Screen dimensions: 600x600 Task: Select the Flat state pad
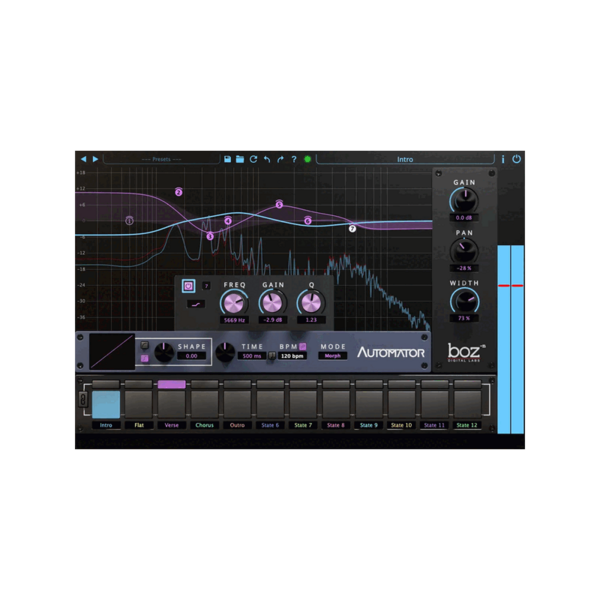click(139, 404)
